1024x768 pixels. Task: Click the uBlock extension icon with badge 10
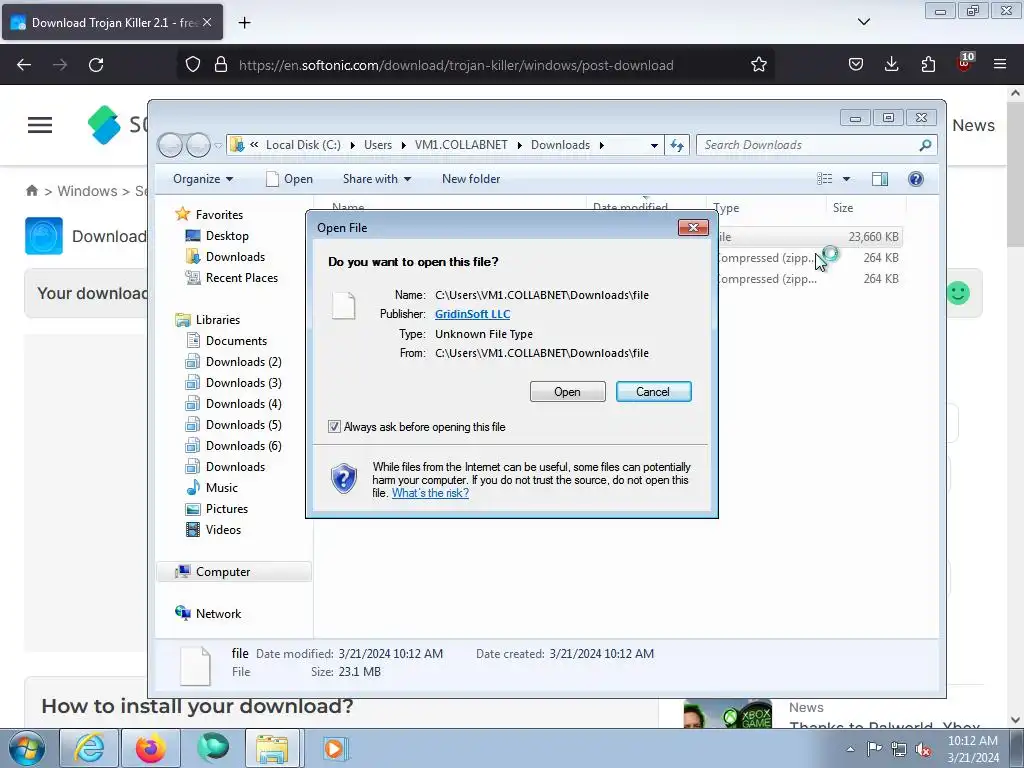coord(965,63)
